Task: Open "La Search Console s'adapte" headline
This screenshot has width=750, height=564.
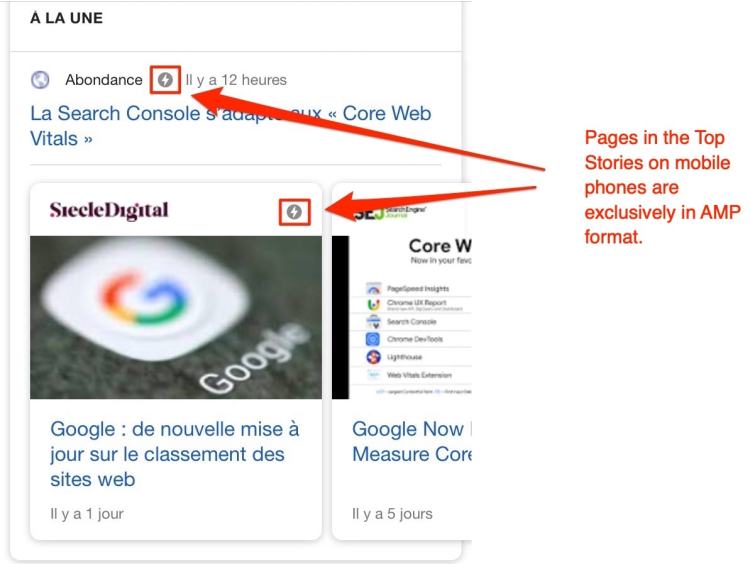Action: pos(231,126)
